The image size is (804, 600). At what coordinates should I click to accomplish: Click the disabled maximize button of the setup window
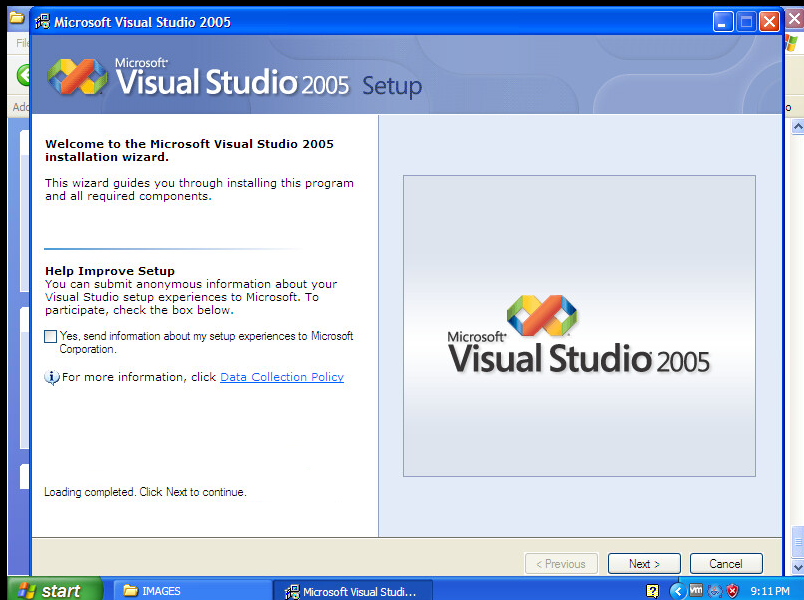click(x=746, y=22)
